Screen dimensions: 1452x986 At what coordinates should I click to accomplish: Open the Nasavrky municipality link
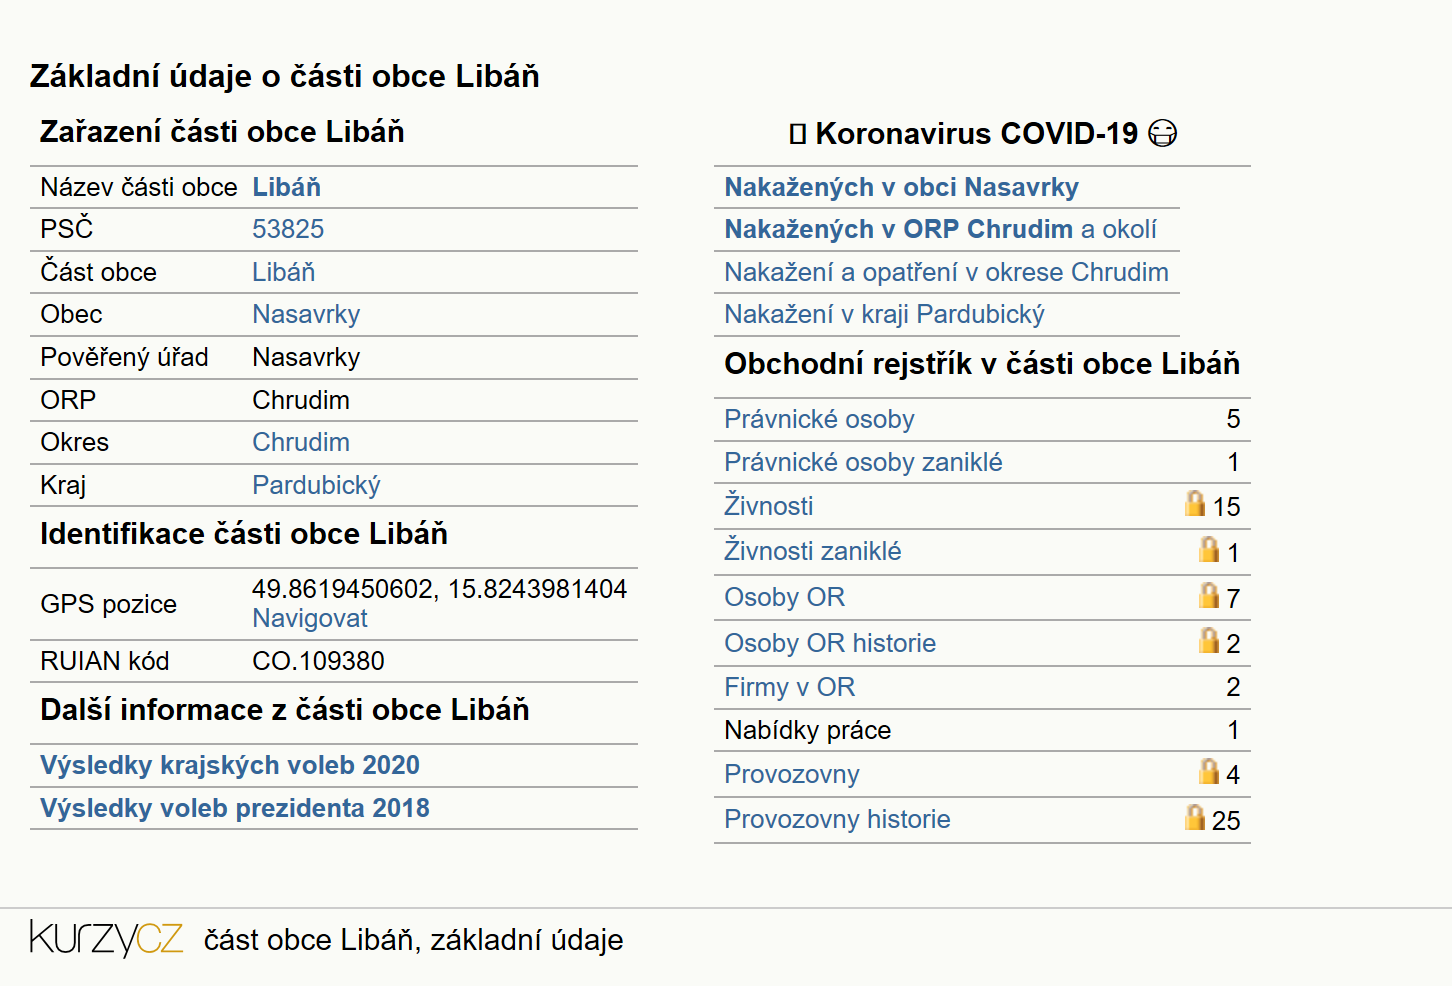coord(306,314)
